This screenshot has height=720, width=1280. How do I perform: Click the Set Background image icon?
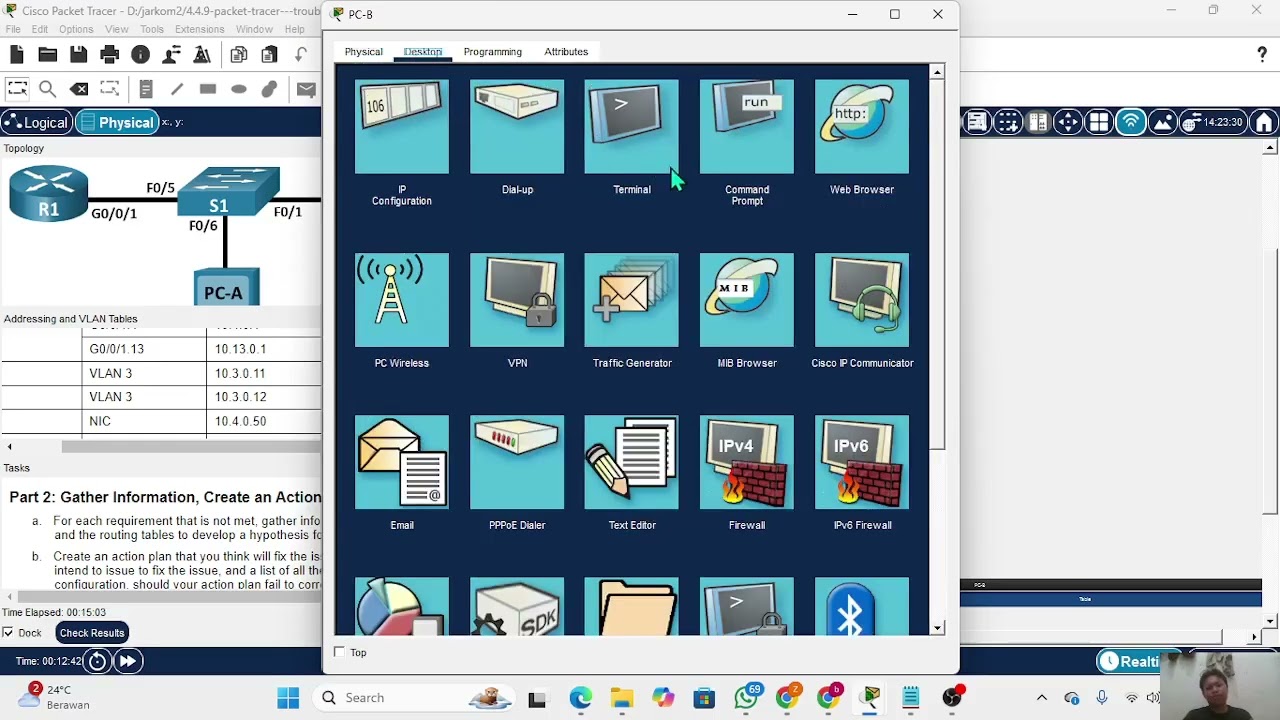pyautogui.click(x=1162, y=122)
